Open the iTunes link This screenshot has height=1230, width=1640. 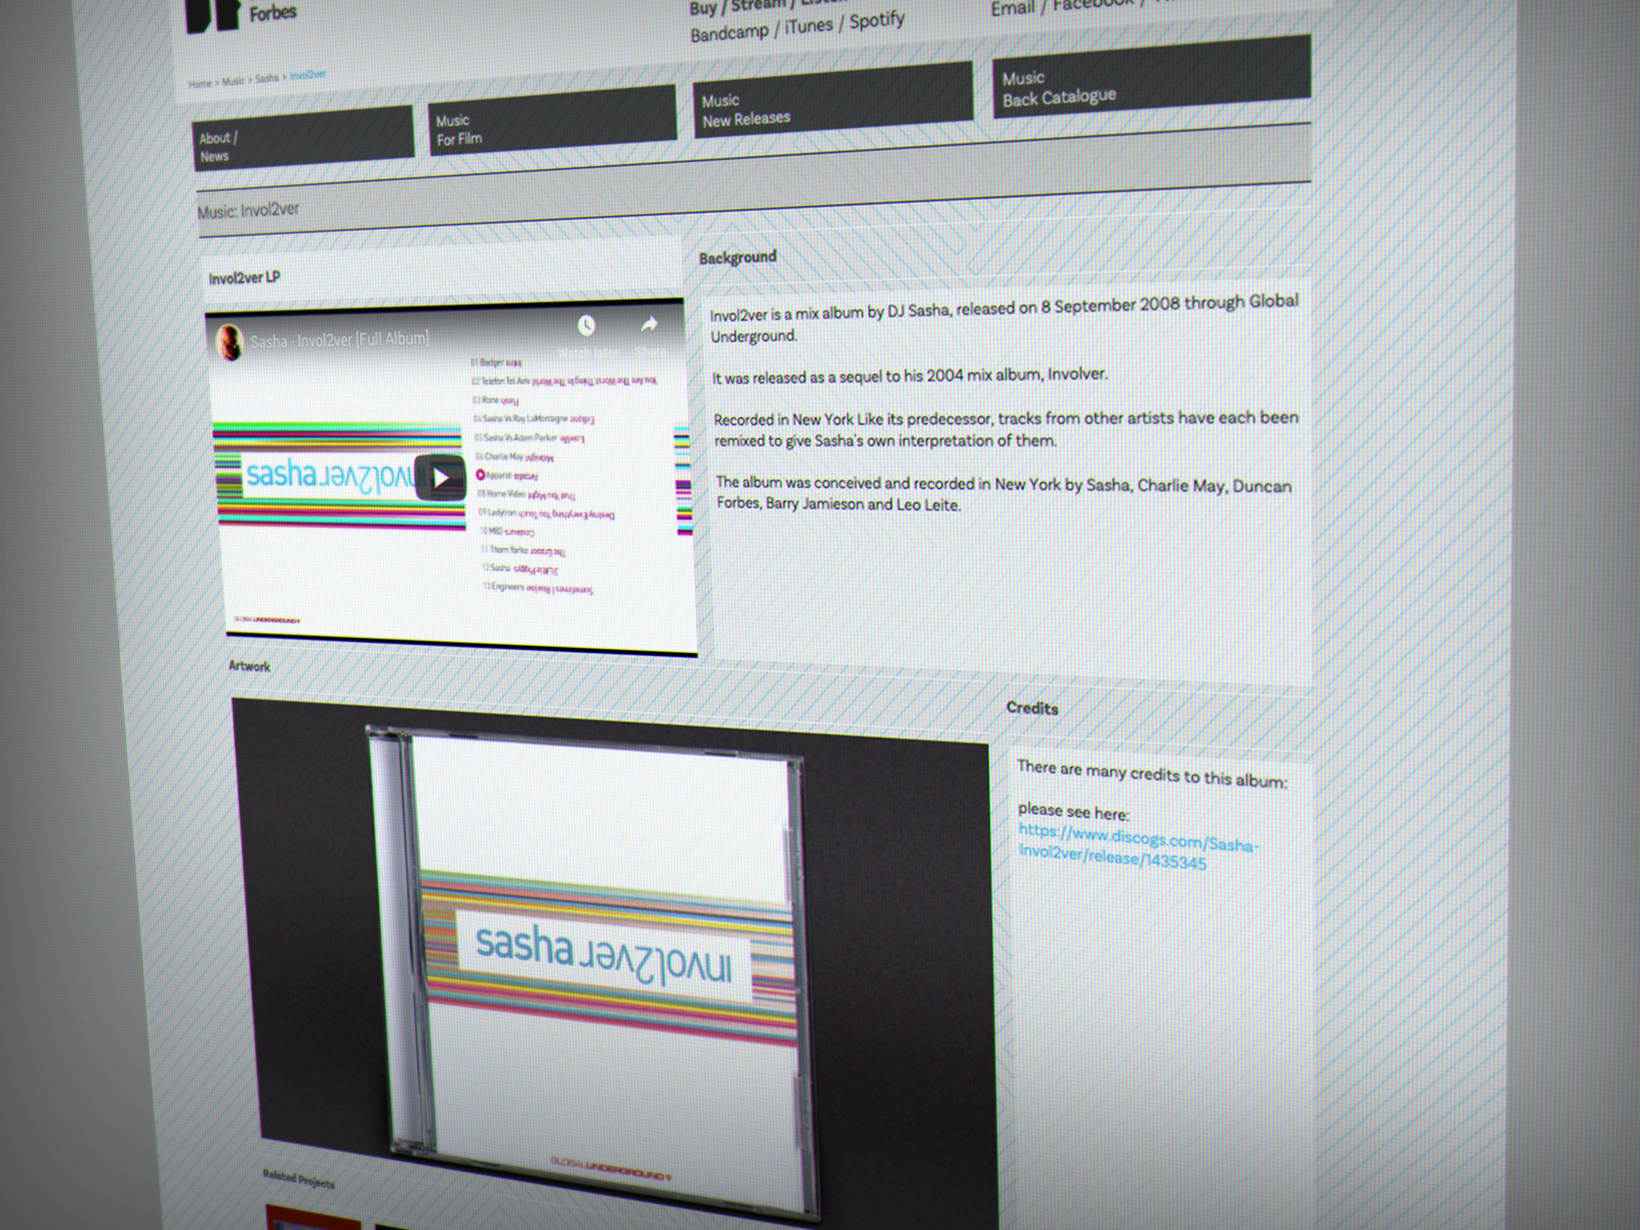[808, 26]
